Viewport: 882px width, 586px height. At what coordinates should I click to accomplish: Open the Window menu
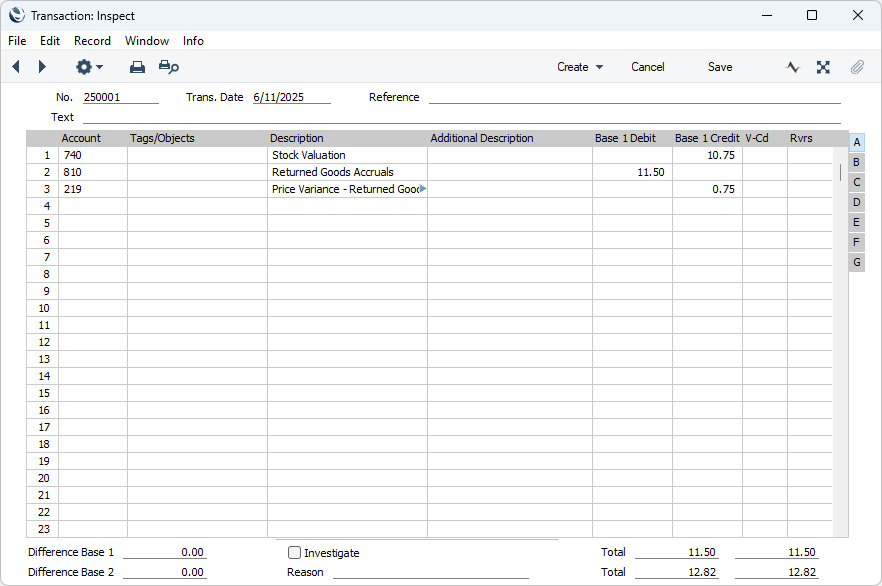tap(147, 40)
